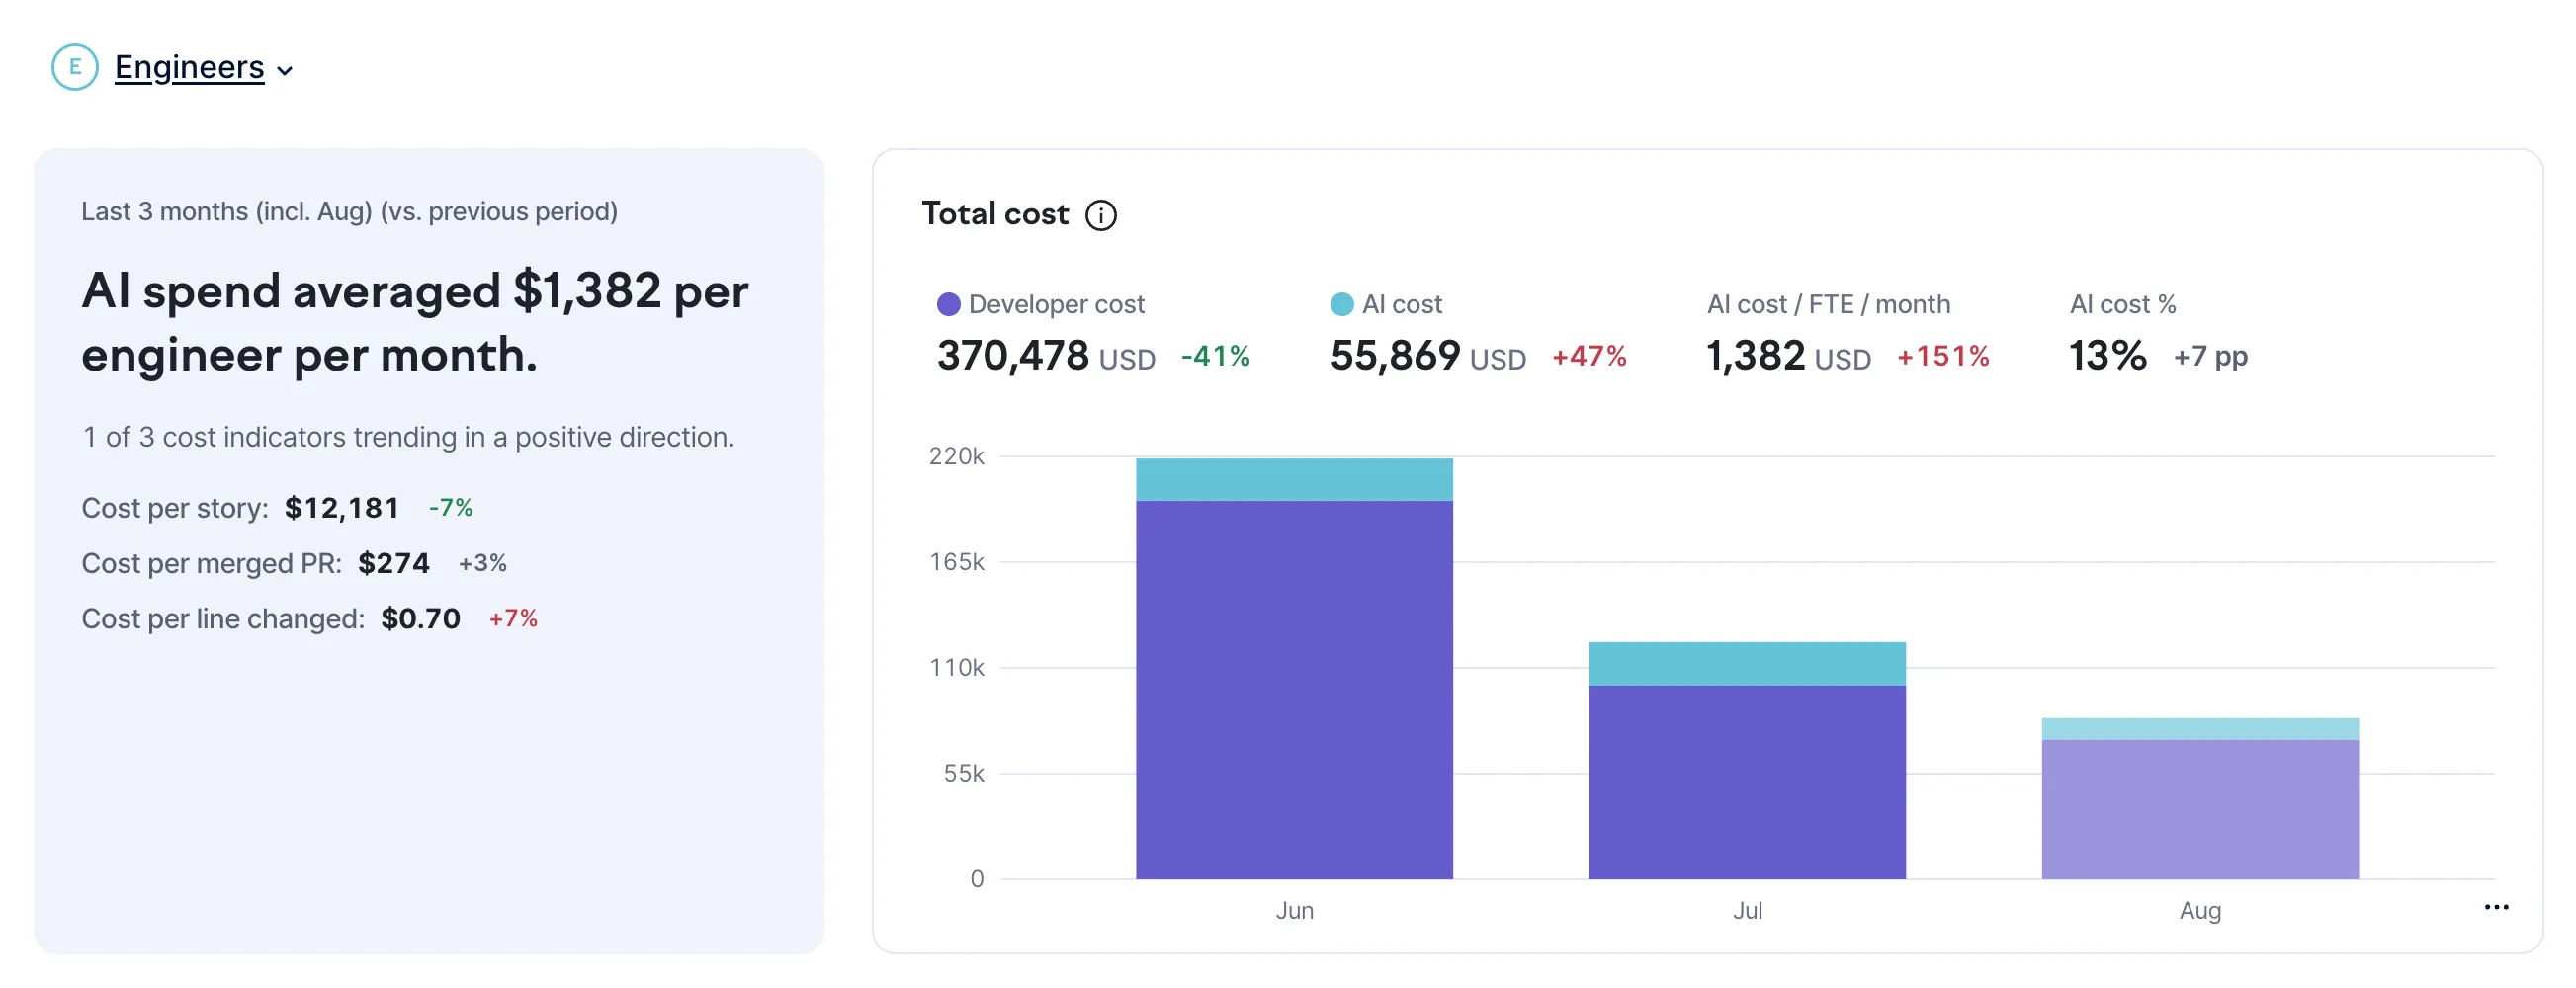Click the Cost per story $12,181 value
This screenshot has width=2576, height=988.
pos(341,508)
